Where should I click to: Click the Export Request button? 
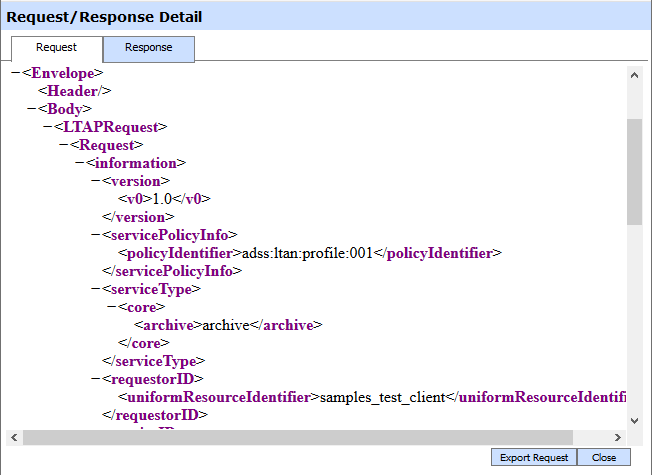tap(534, 457)
